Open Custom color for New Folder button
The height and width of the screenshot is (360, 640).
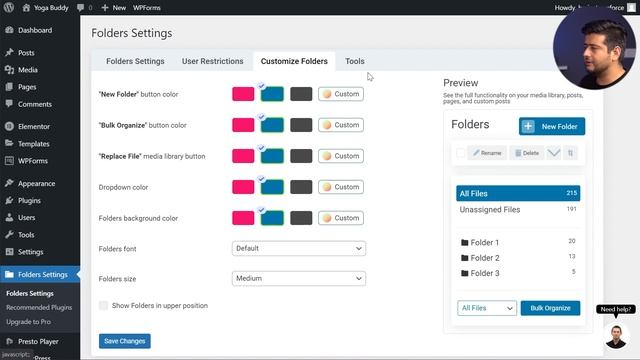point(341,94)
